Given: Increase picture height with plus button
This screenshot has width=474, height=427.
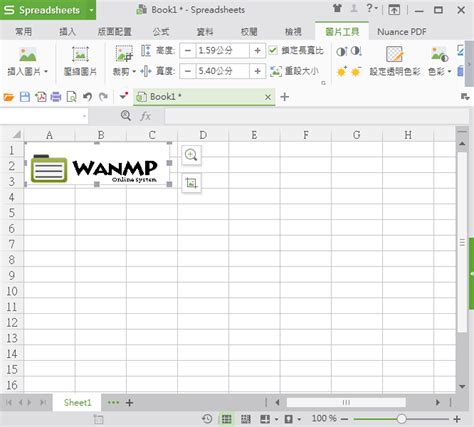Looking at the screenshot, I should 257,51.
